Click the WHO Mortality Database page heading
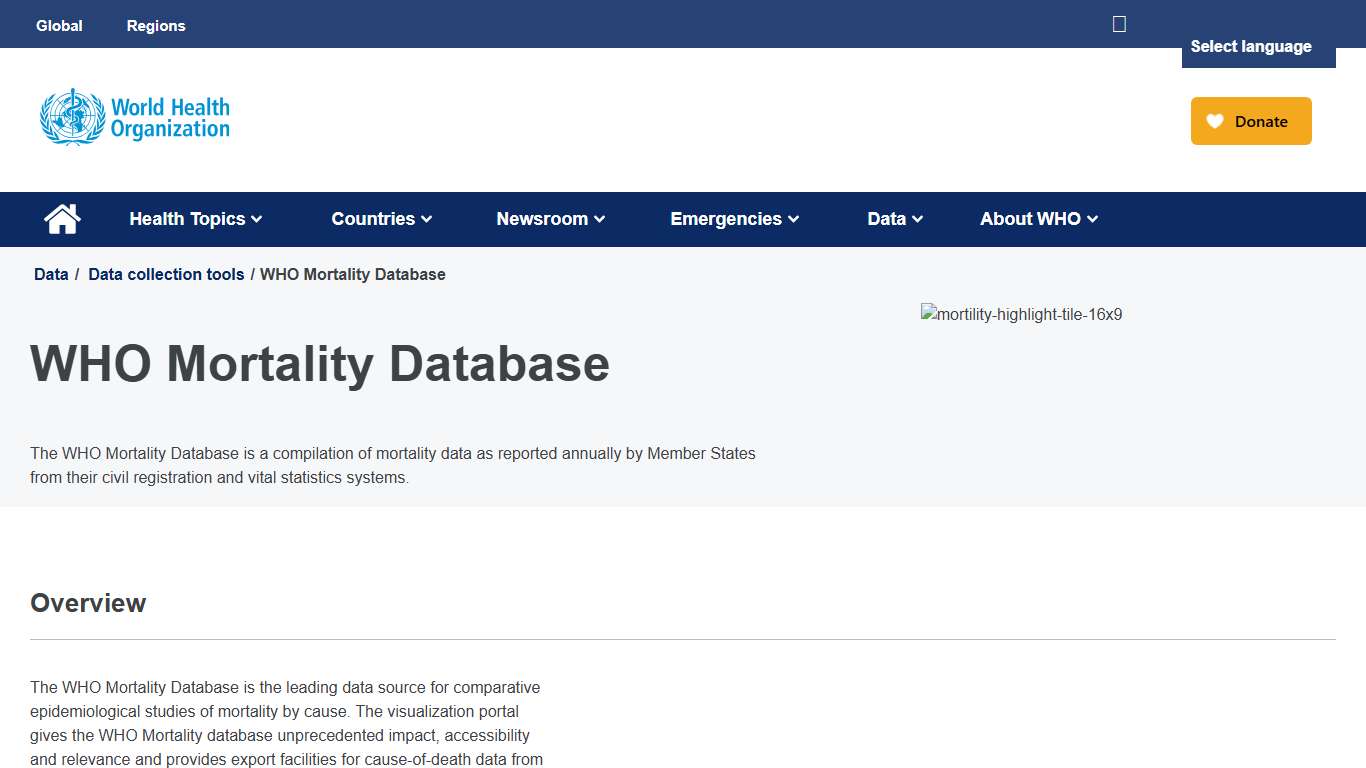The image size is (1366, 768). coord(320,364)
